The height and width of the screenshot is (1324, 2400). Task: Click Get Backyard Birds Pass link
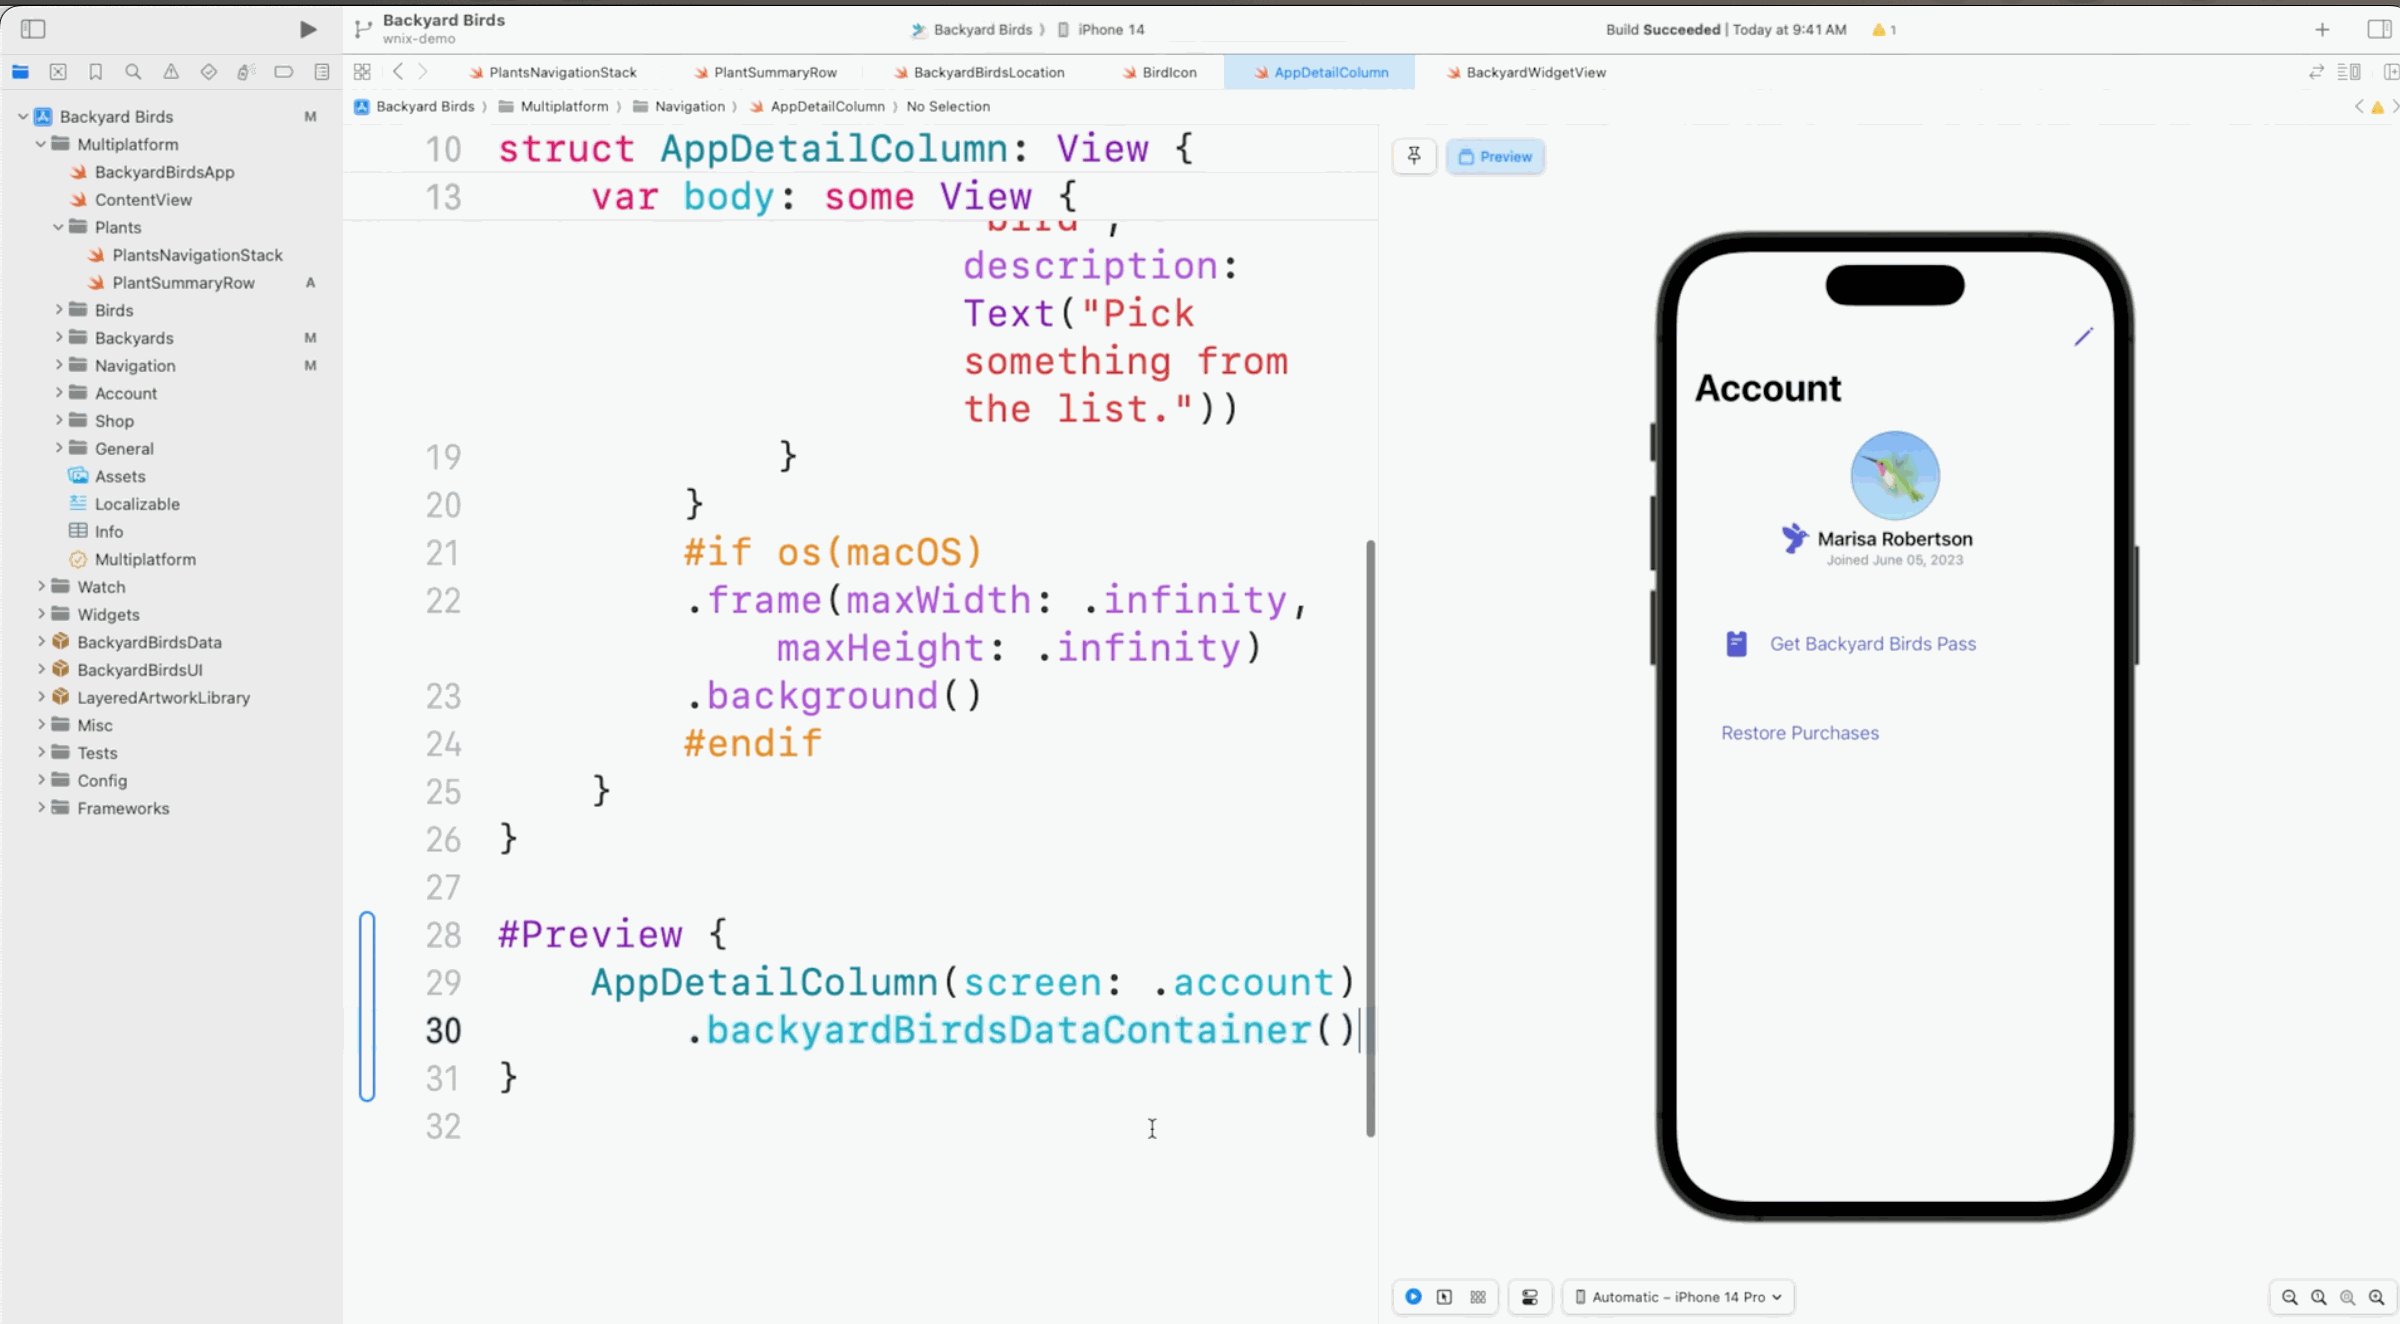(x=1872, y=642)
